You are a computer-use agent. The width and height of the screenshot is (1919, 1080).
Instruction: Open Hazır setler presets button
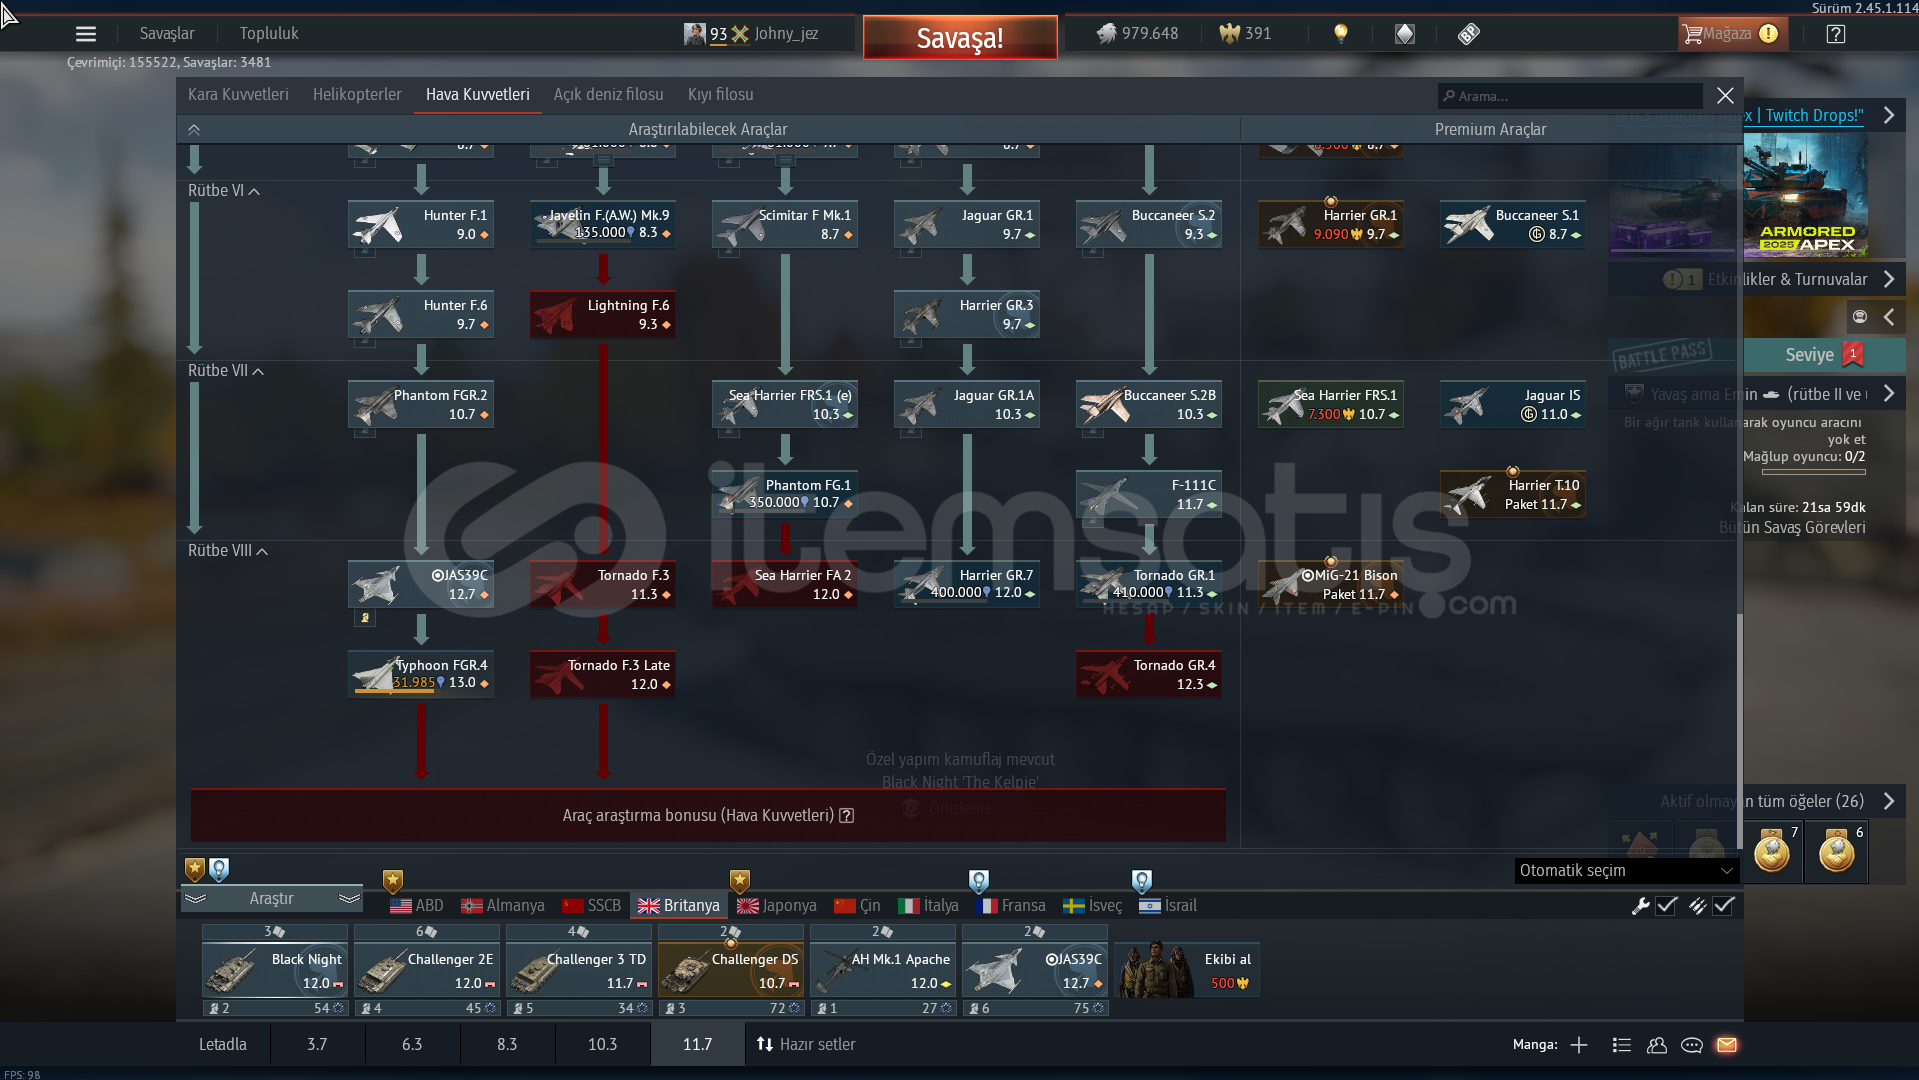click(x=806, y=1045)
